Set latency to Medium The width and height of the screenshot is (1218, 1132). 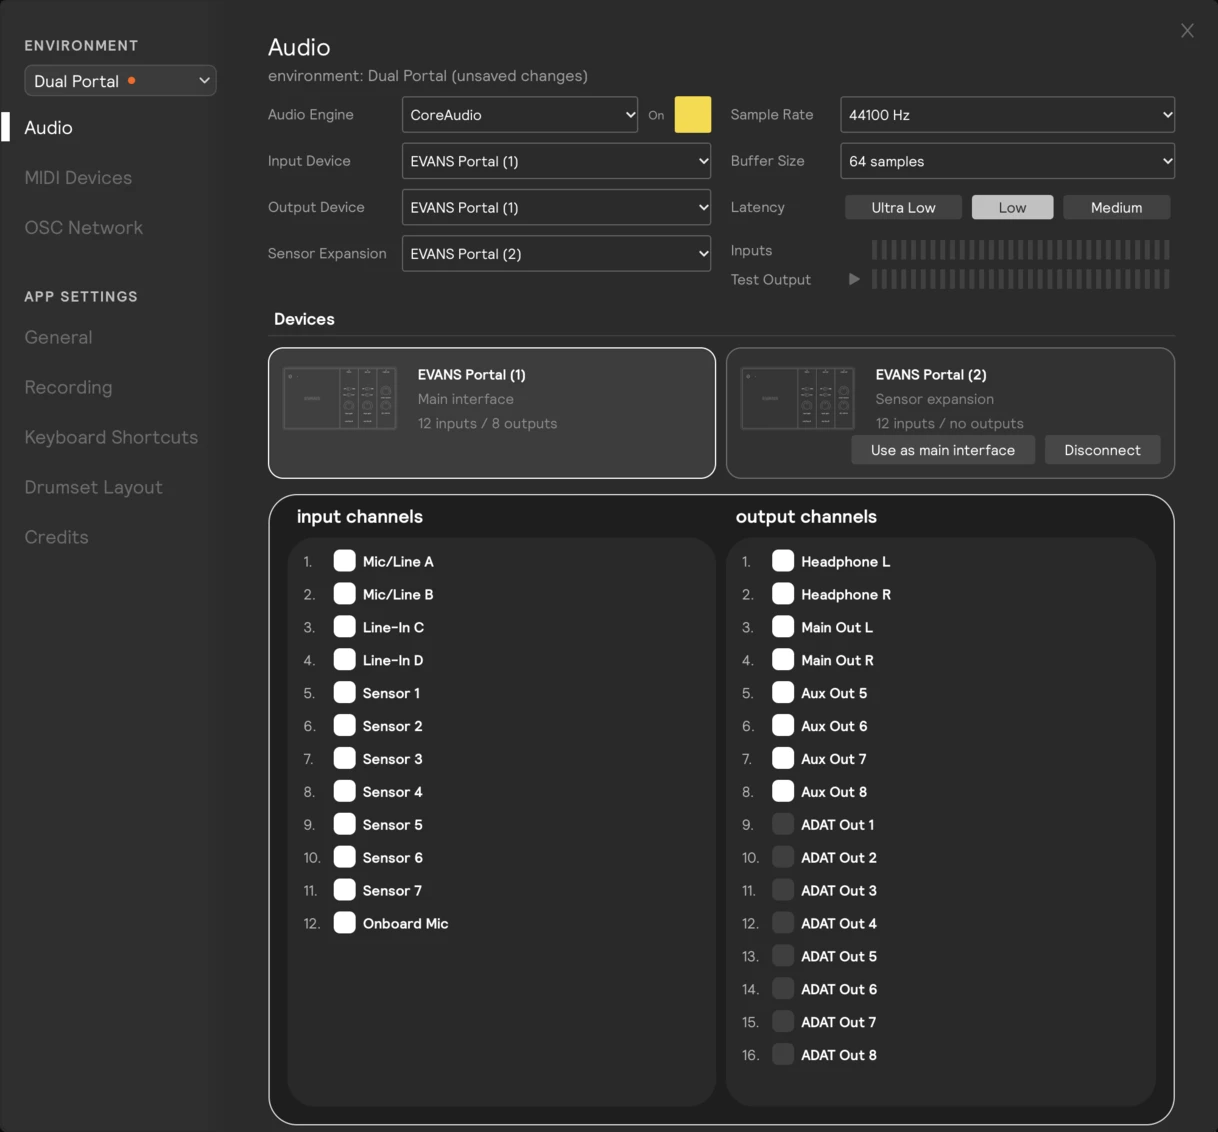[1116, 207]
